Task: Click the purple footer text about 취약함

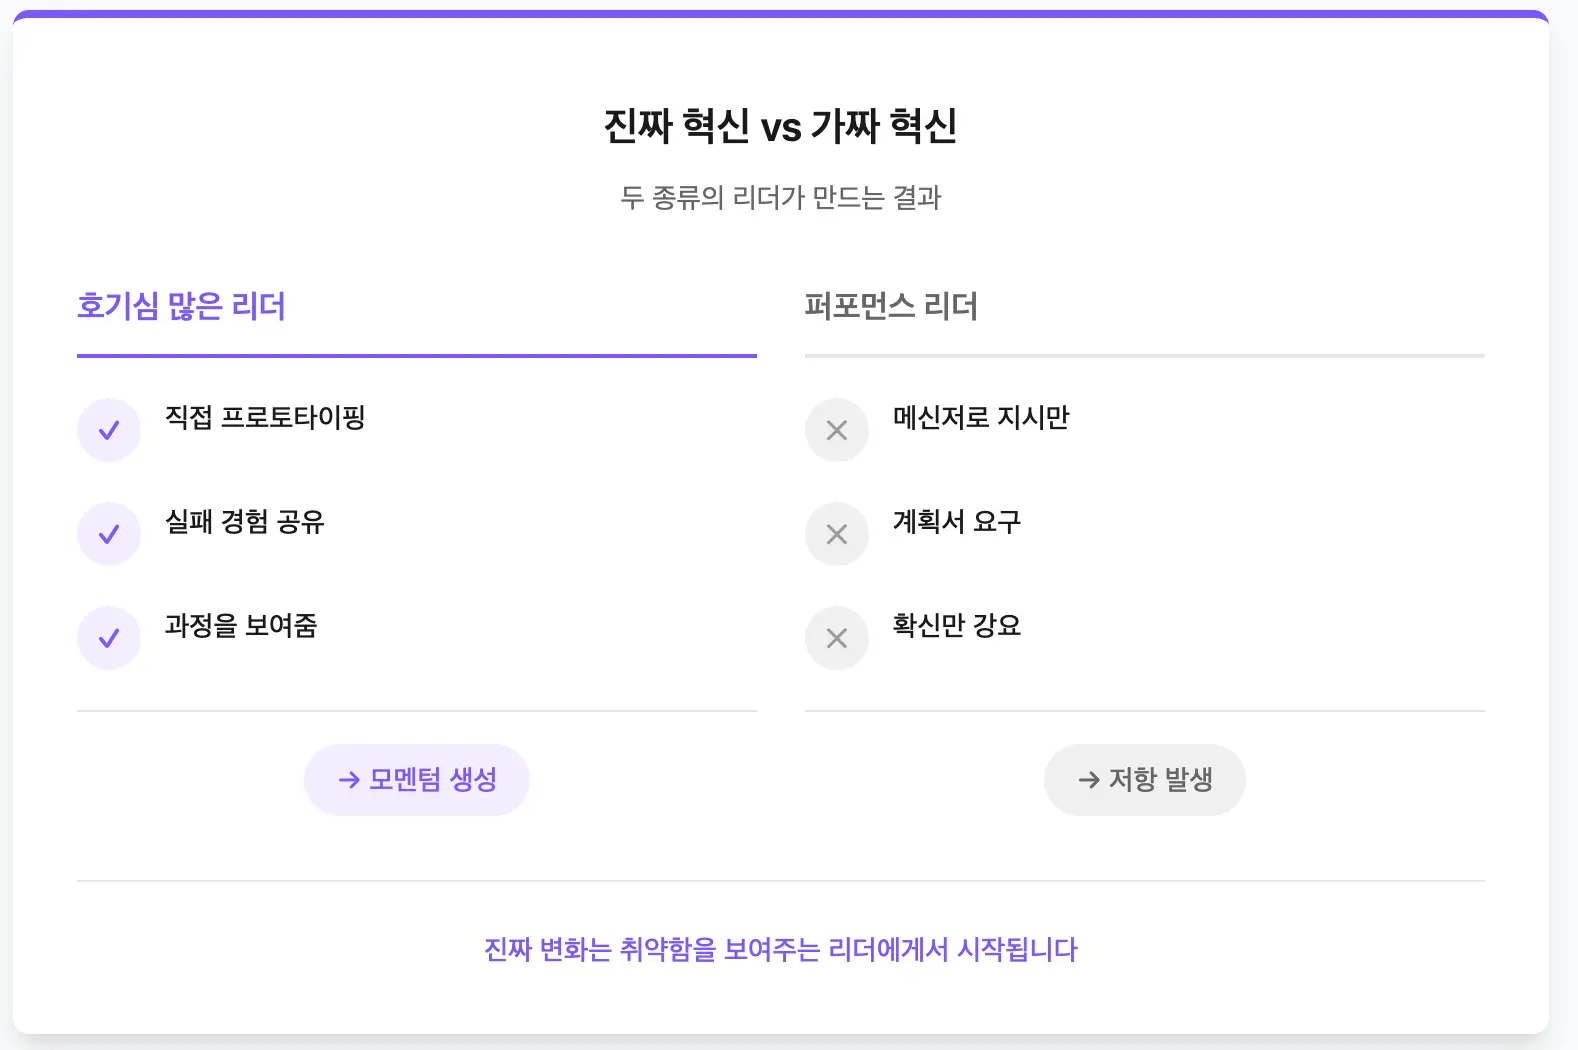Action: [x=780, y=949]
